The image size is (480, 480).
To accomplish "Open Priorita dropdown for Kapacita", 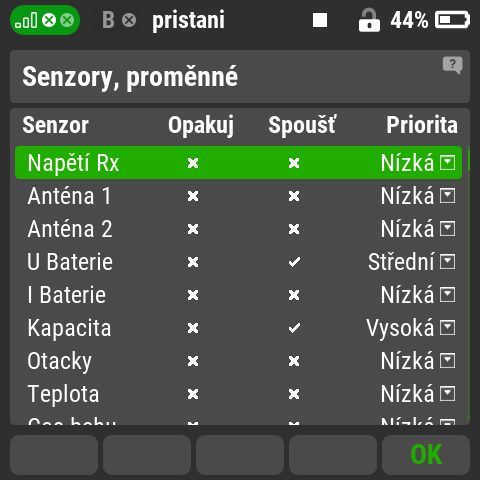I will coord(411,328).
